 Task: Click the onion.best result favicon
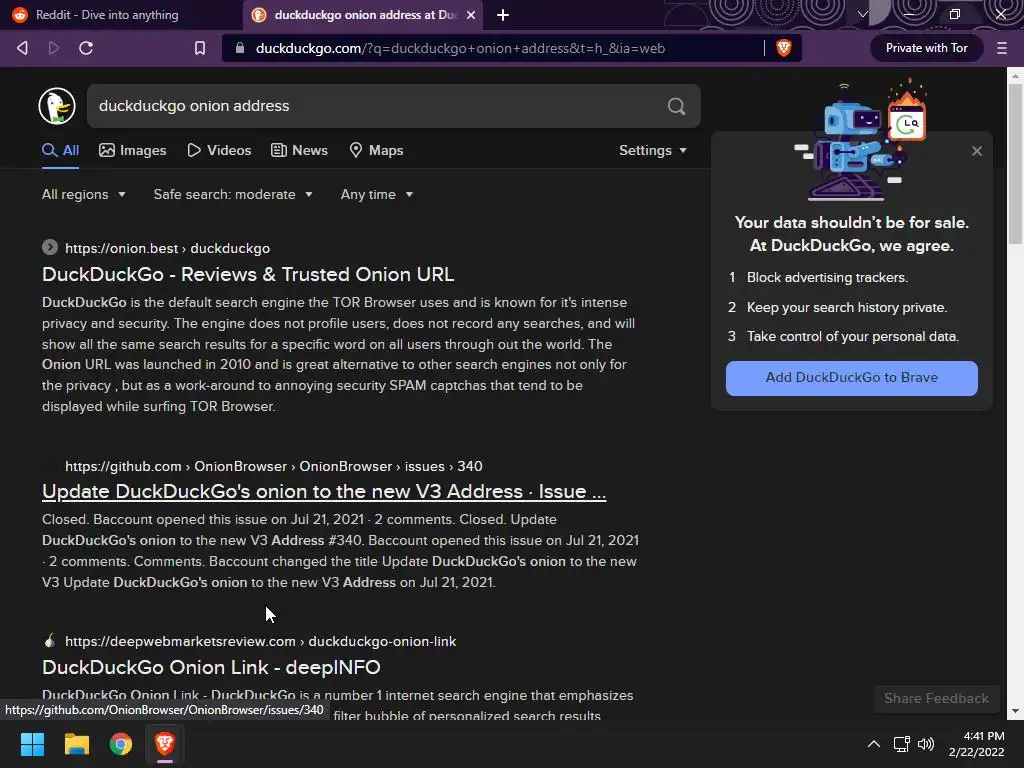click(x=50, y=248)
